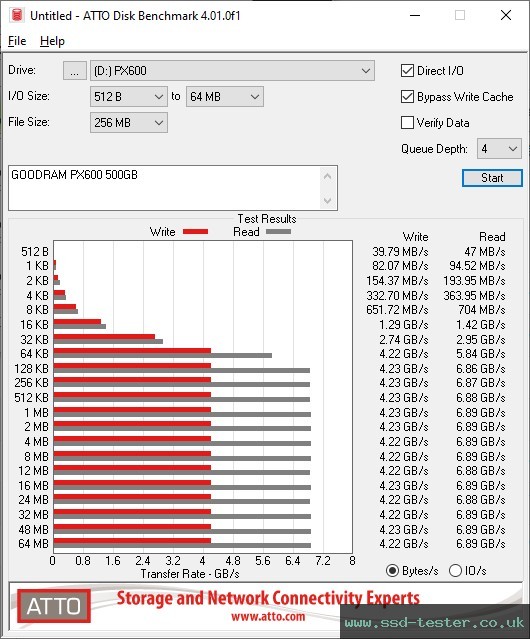Click the 64 KB row label
The image size is (530, 639).
click(x=34, y=354)
